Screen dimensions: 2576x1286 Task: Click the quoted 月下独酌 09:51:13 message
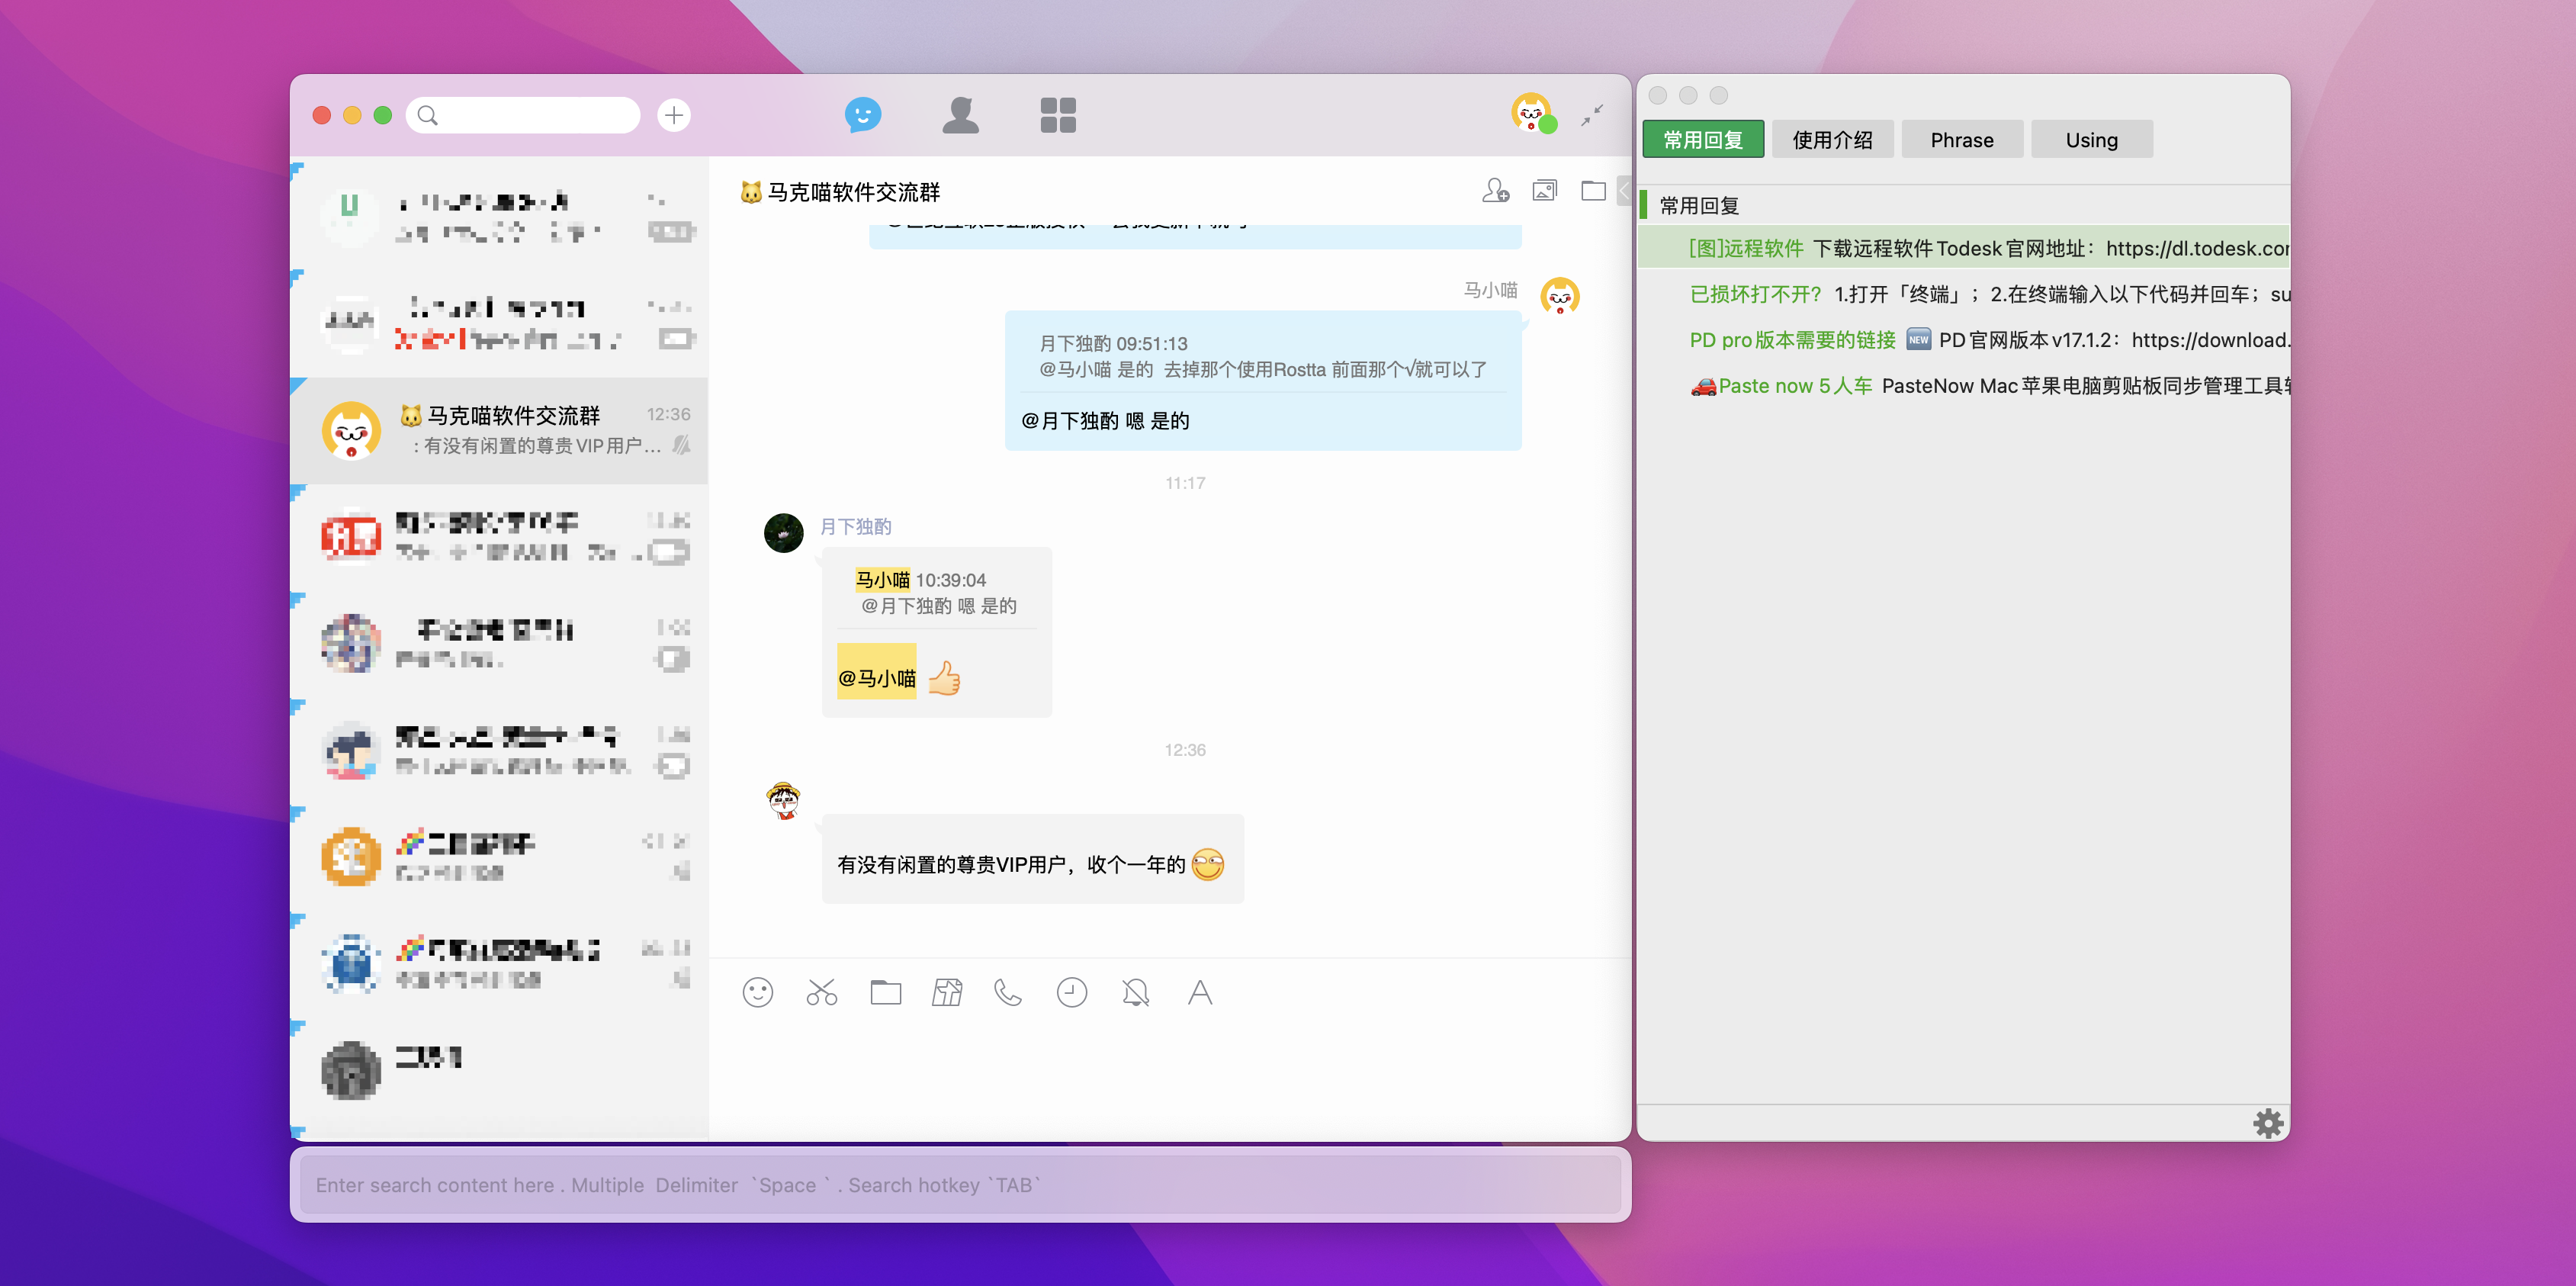pos(1263,357)
